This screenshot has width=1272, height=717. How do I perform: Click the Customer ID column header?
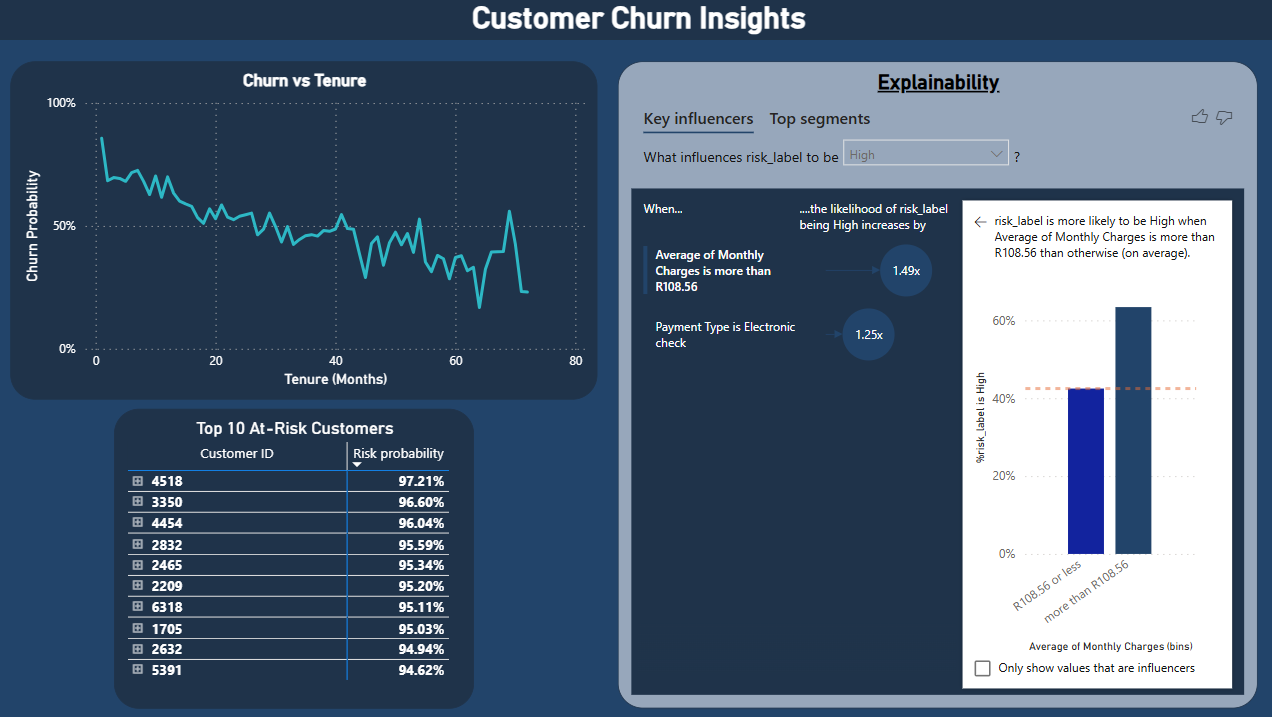tap(237, 454)
